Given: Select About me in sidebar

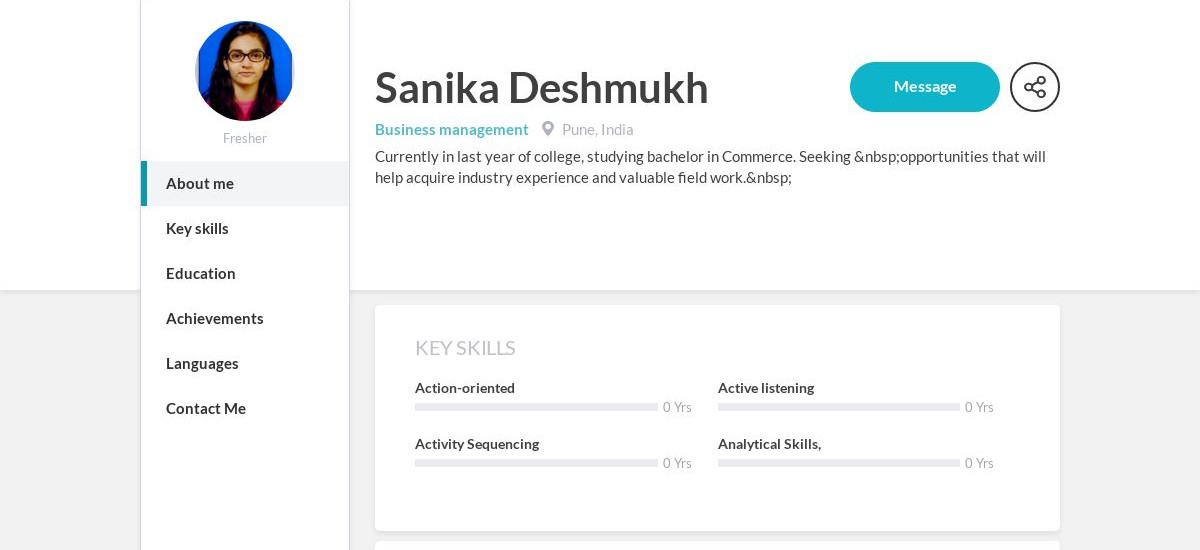Looking at the screenshot, I should 245,183.
